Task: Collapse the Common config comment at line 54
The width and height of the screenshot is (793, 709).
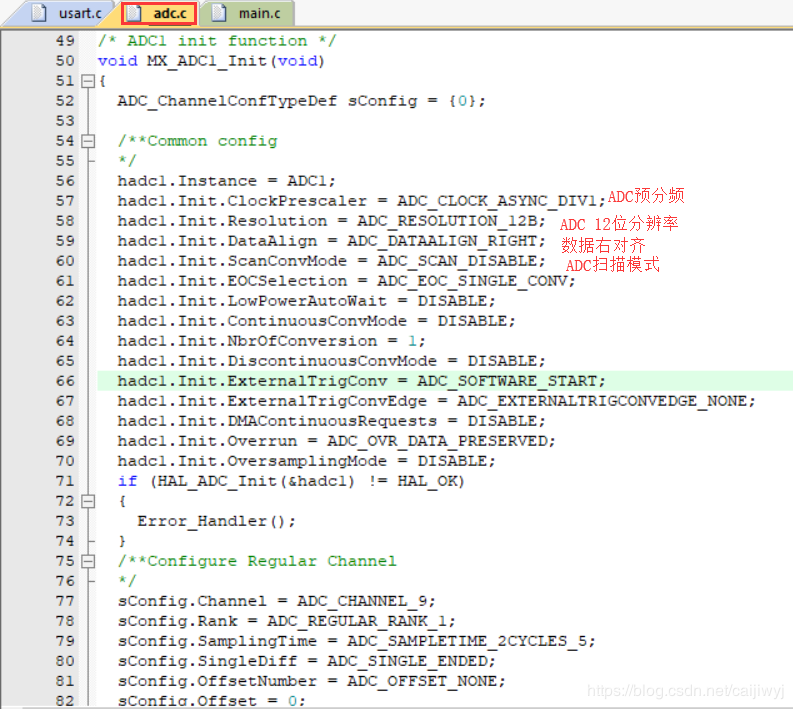Action: (x=88, y=141)
